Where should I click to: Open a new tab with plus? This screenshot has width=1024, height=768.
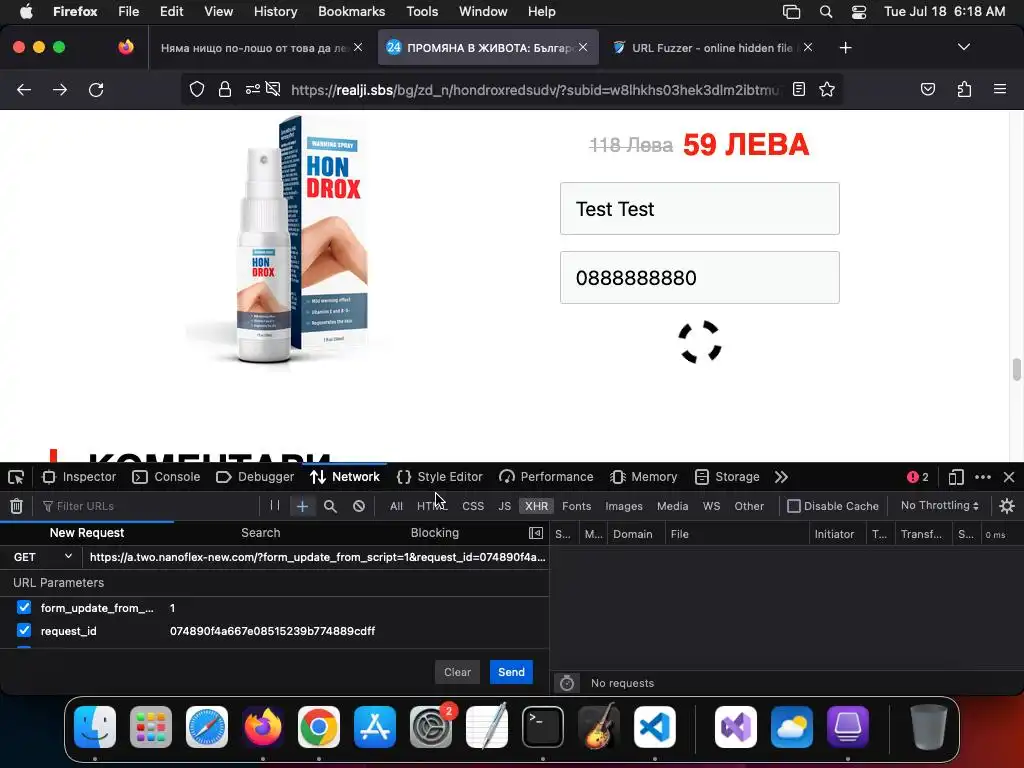pos(846,48)
